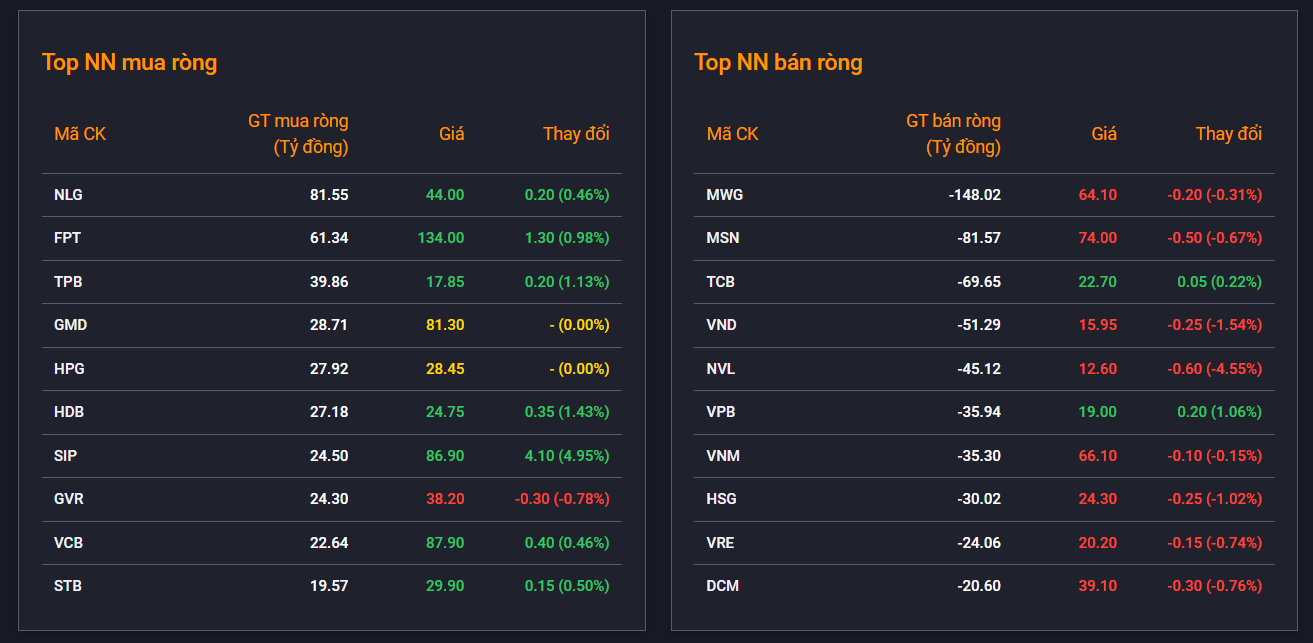Click Thay đổi header in net sell table
Image resolution: width=1313 pixels, height=643 pixels.
pos(1228,134)
